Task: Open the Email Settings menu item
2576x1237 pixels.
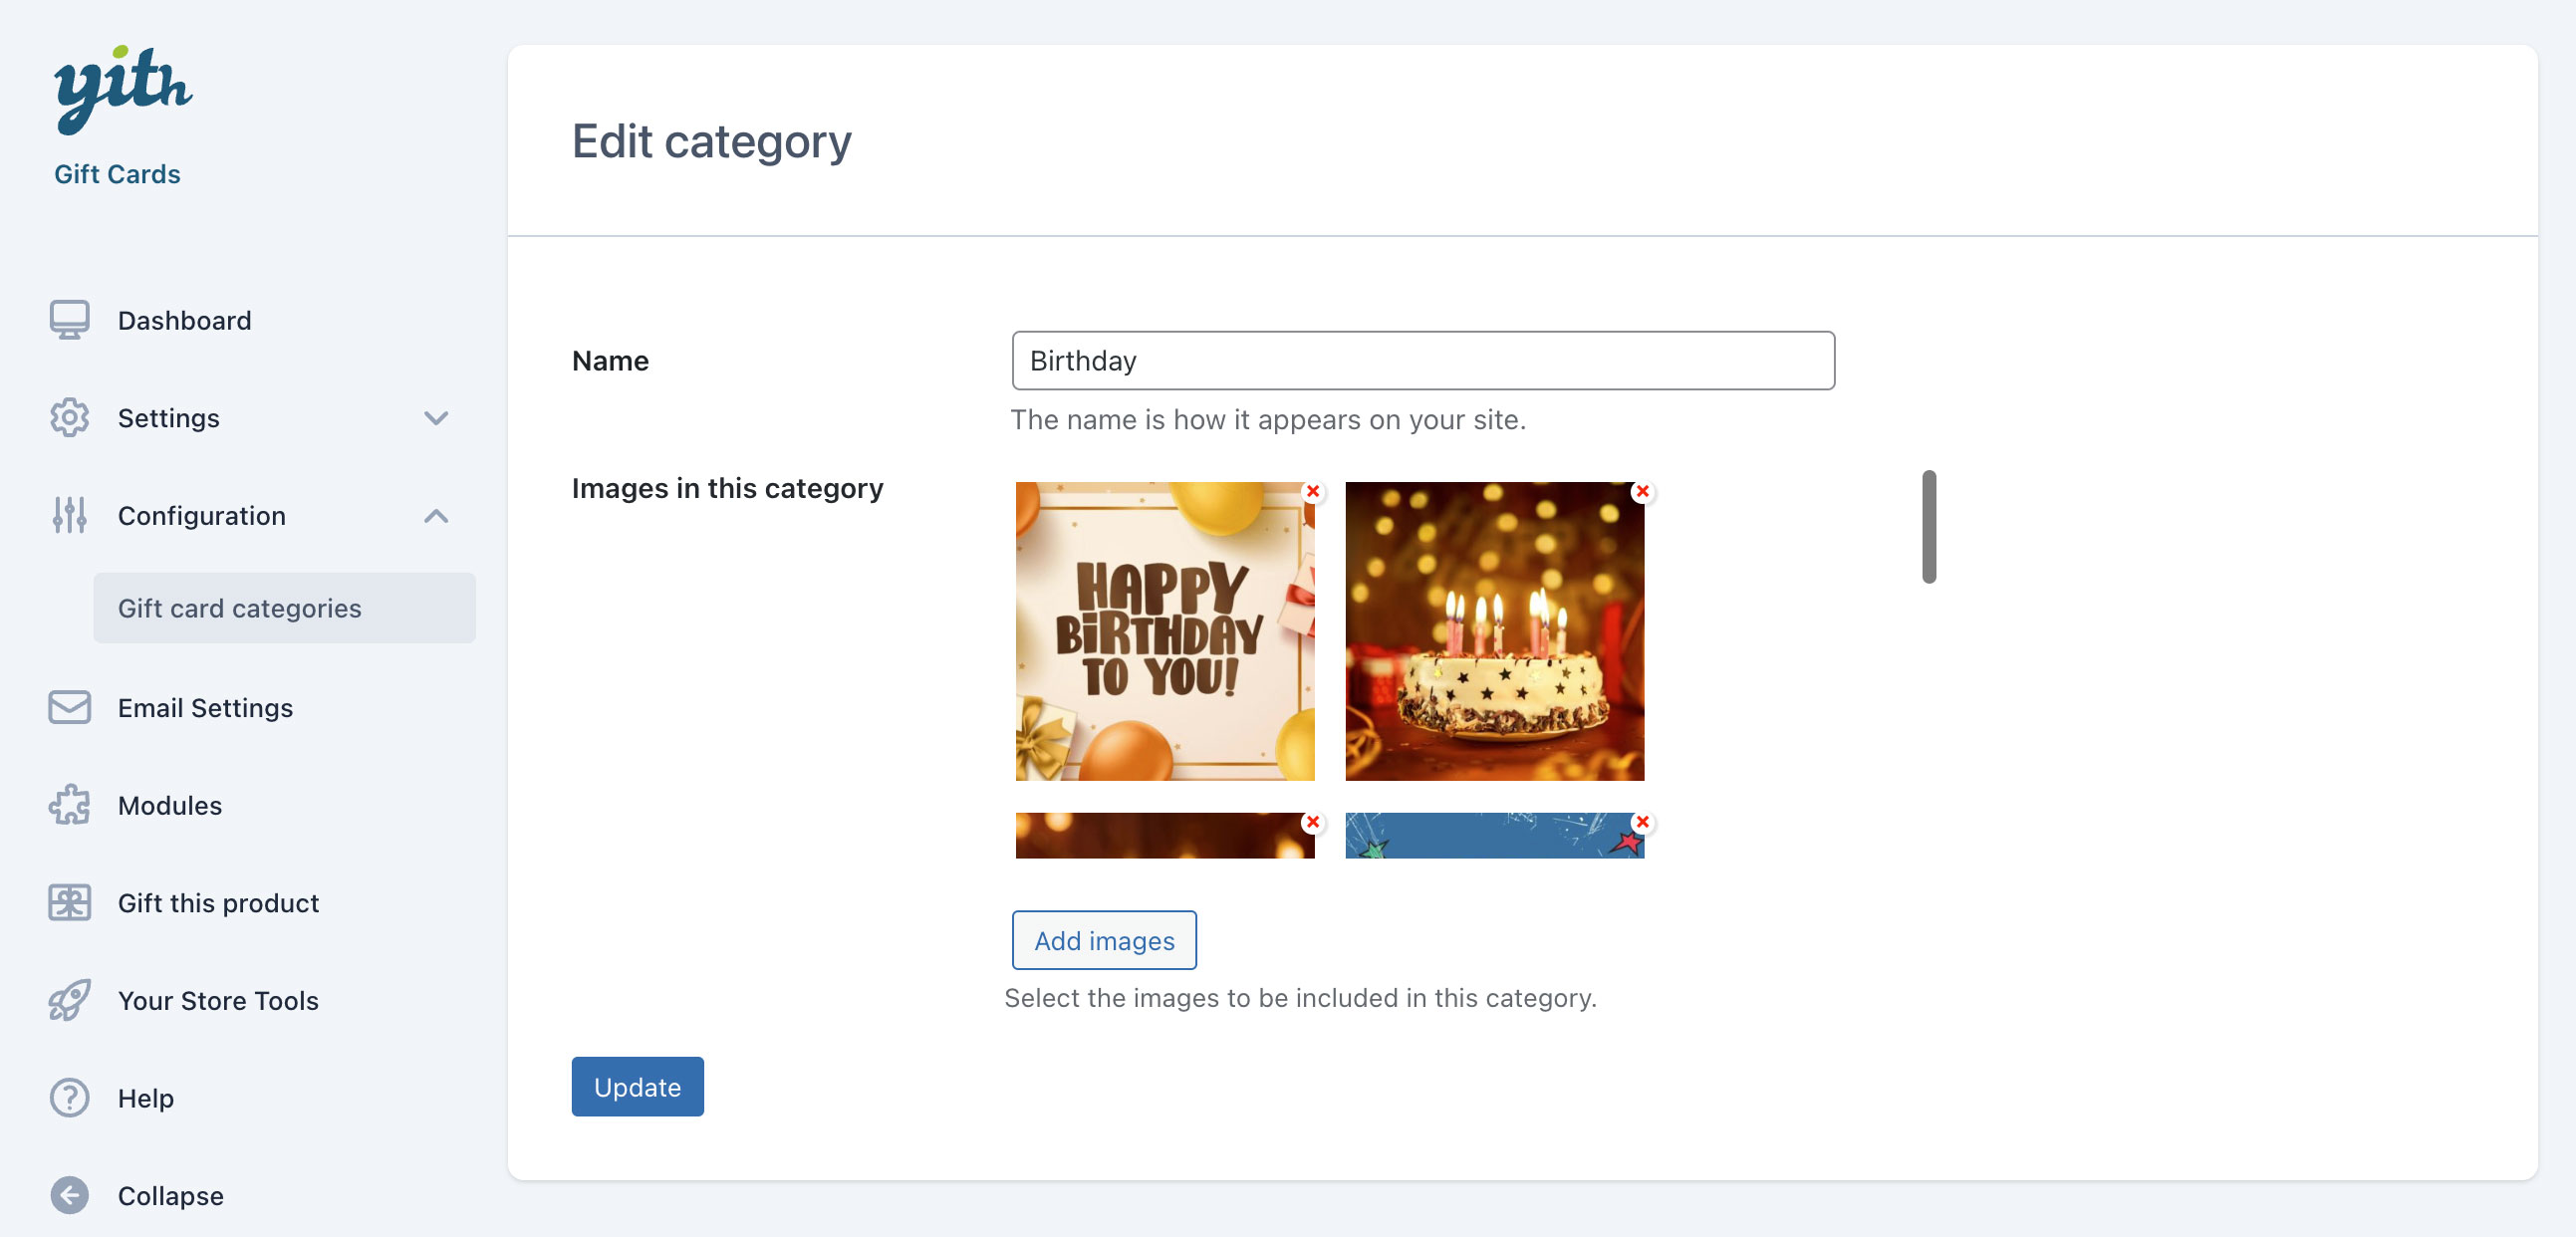Action: click(x=205, y=708)
